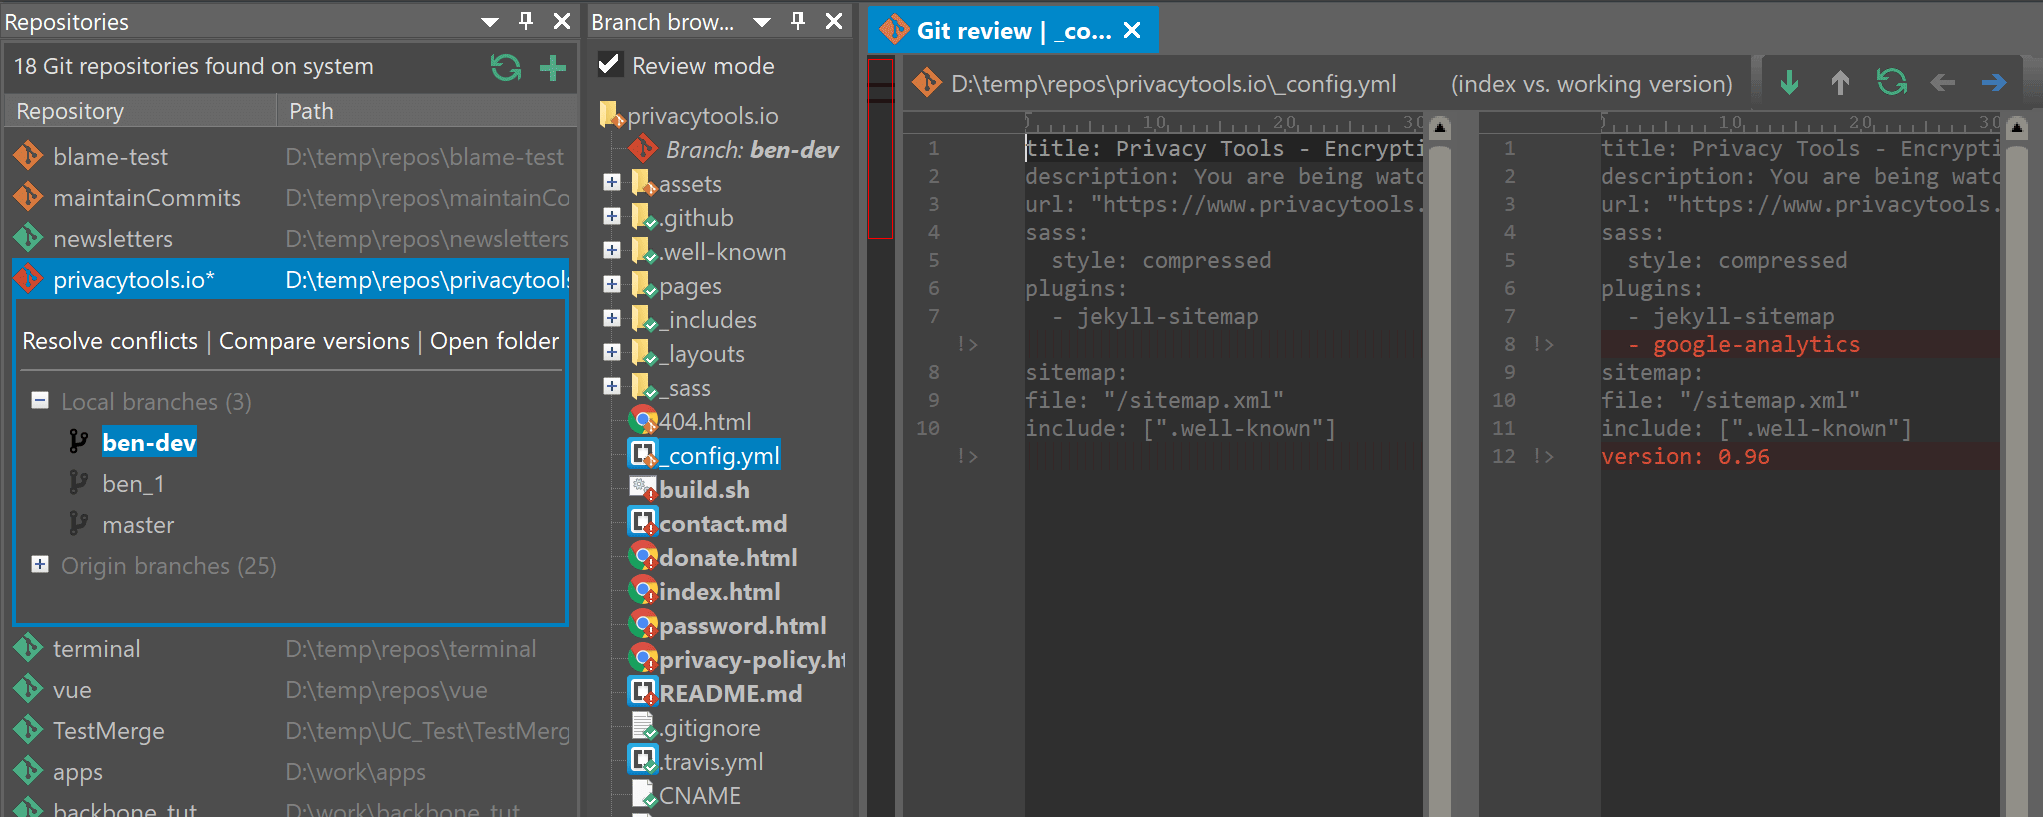Click the blue right arrow icon
This screenshot has height=817, width=2043.
pyautogui.click(x=1993, y=83)
